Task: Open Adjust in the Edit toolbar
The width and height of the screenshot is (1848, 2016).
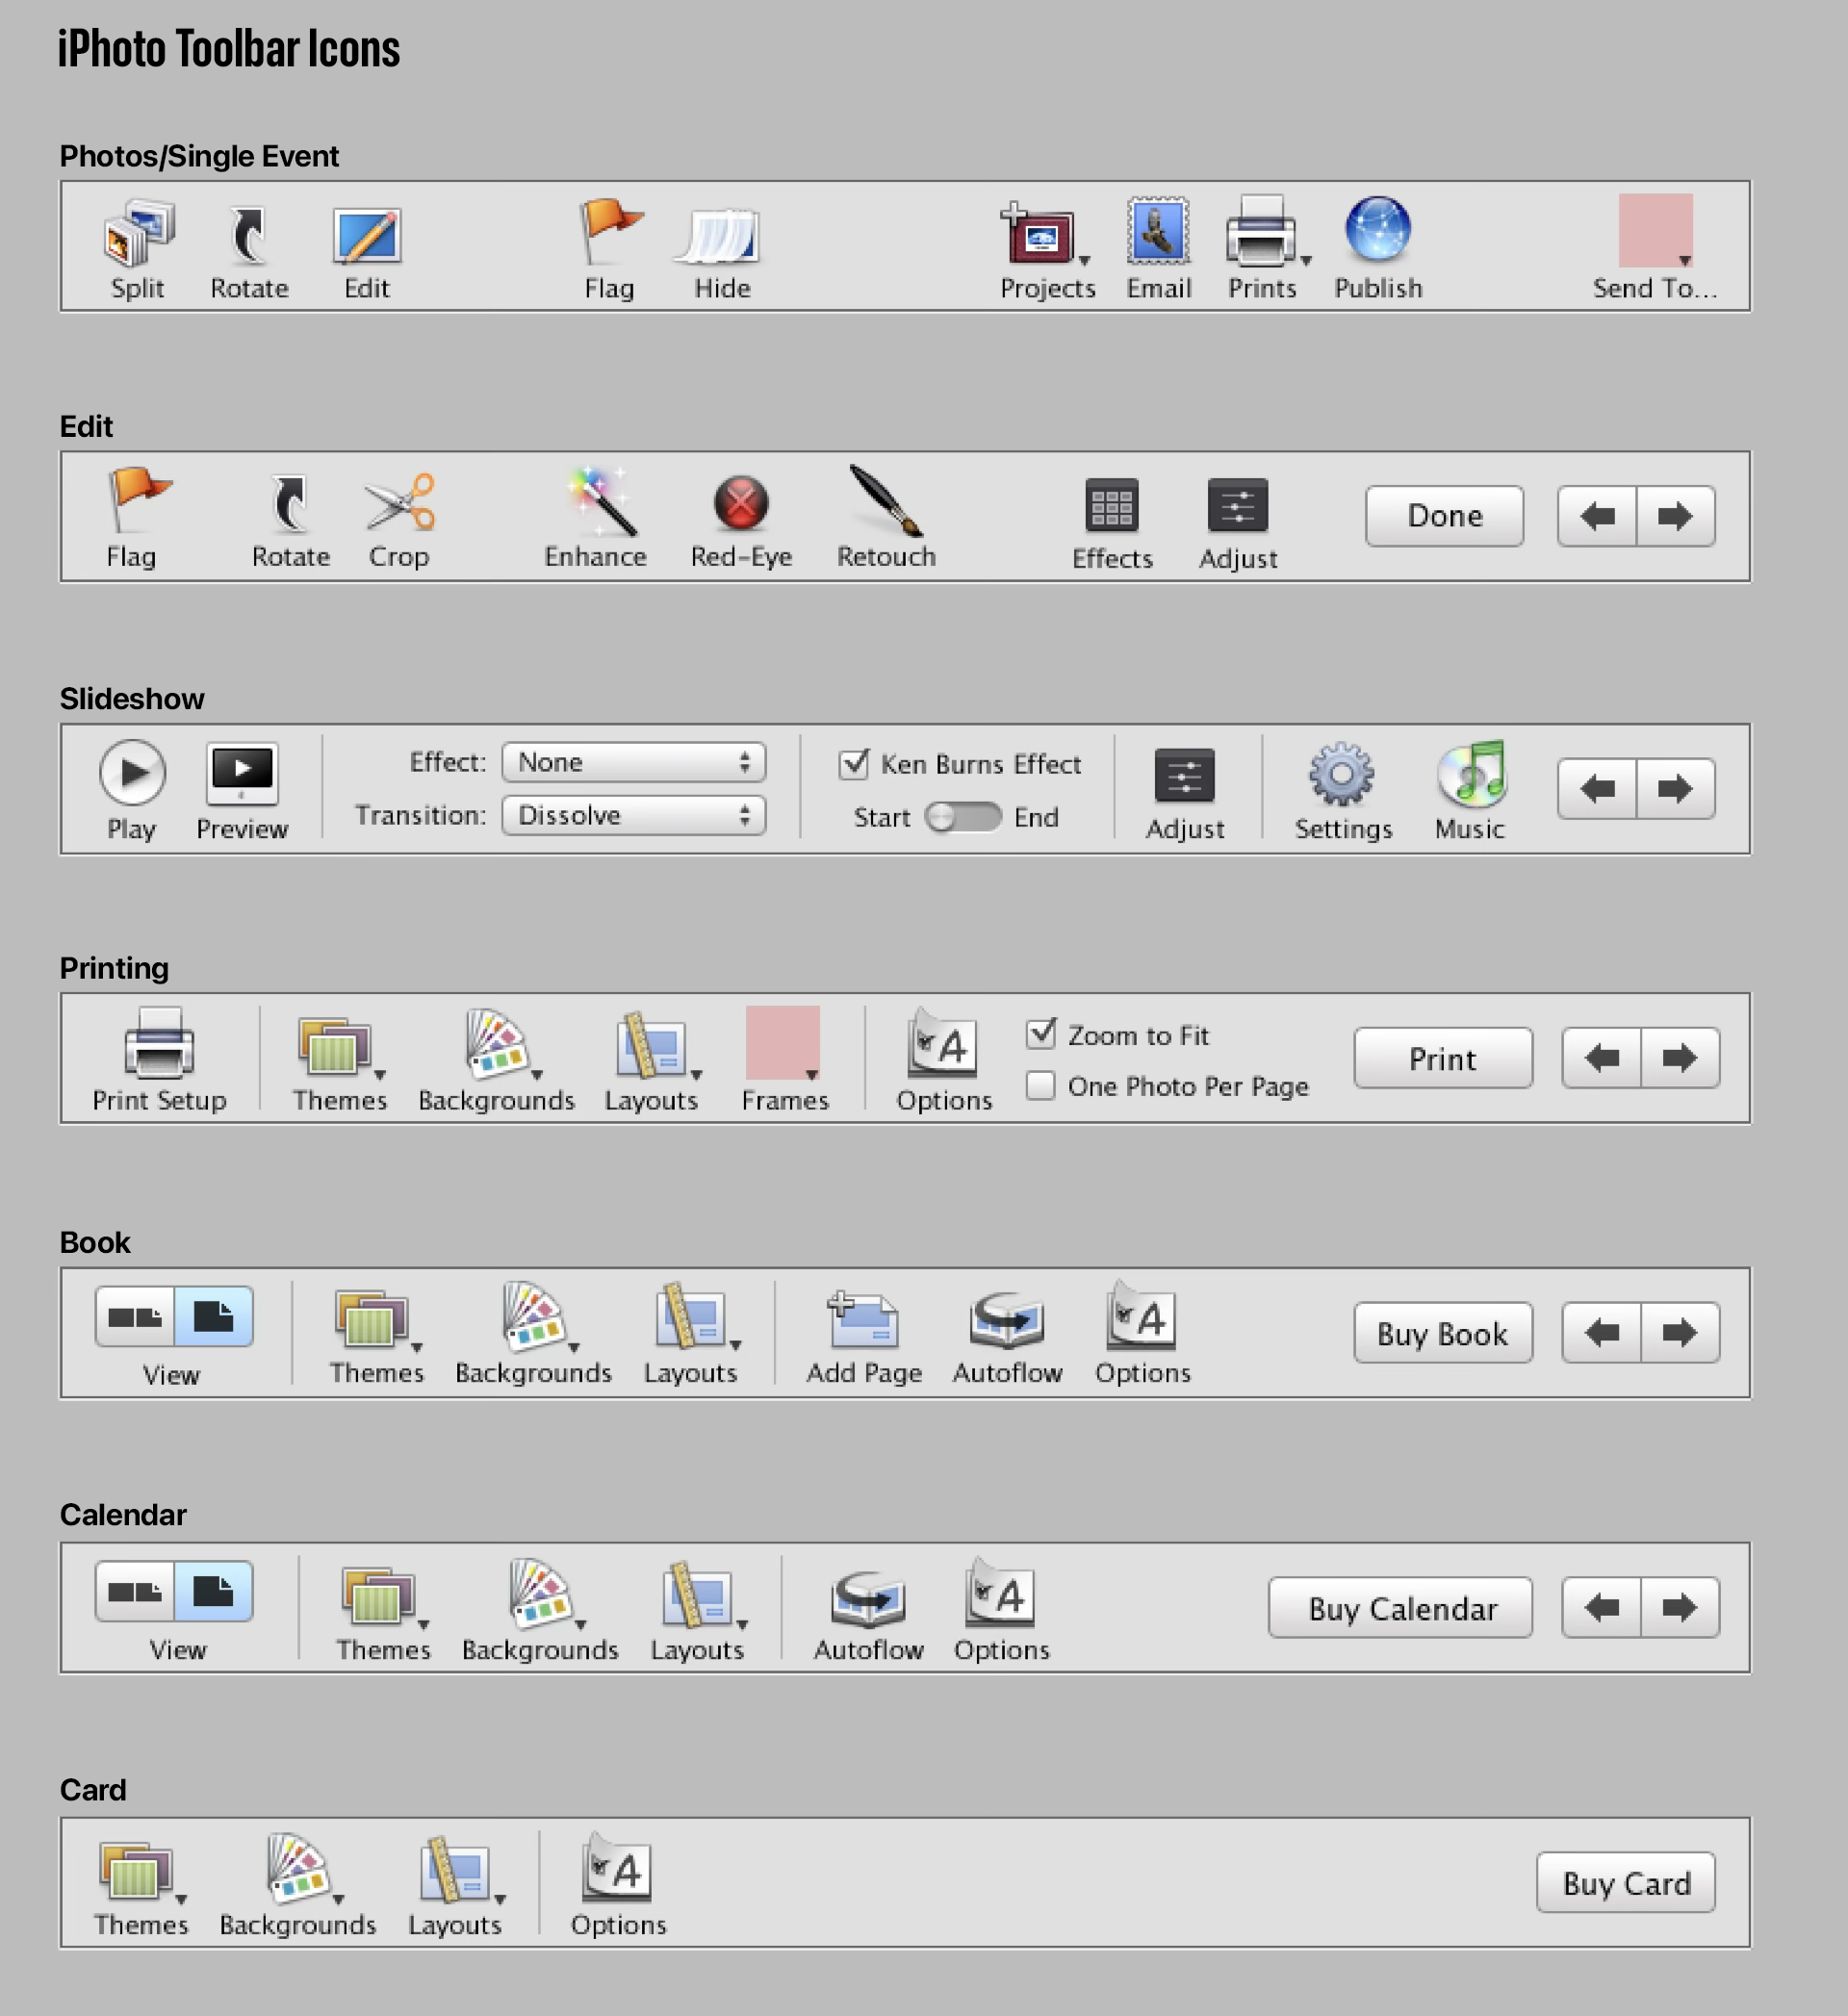Action: pos(1238,505)
